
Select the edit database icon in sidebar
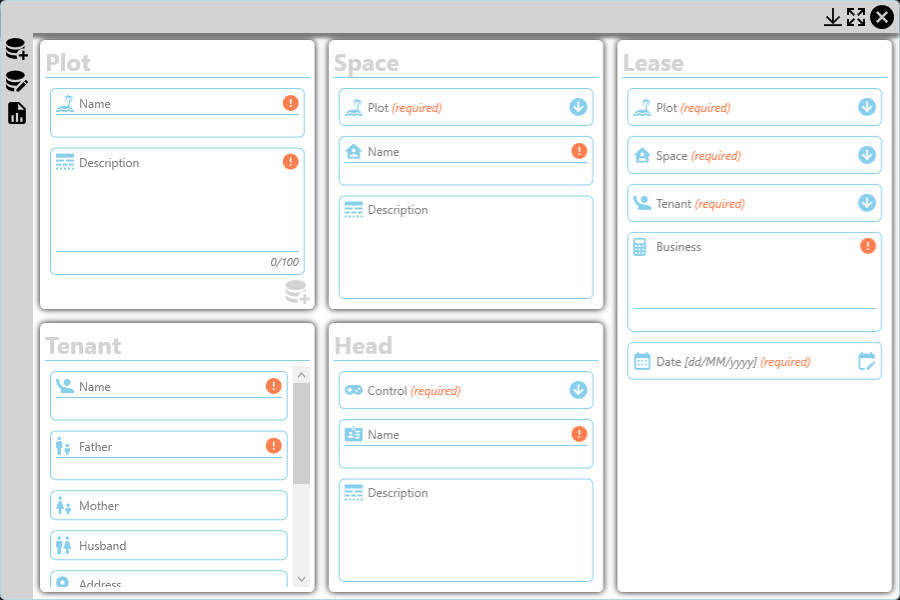15,80
